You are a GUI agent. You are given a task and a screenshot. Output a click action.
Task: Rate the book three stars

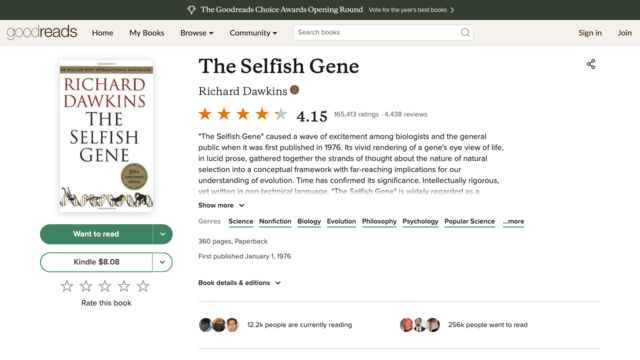coord(105,286)
